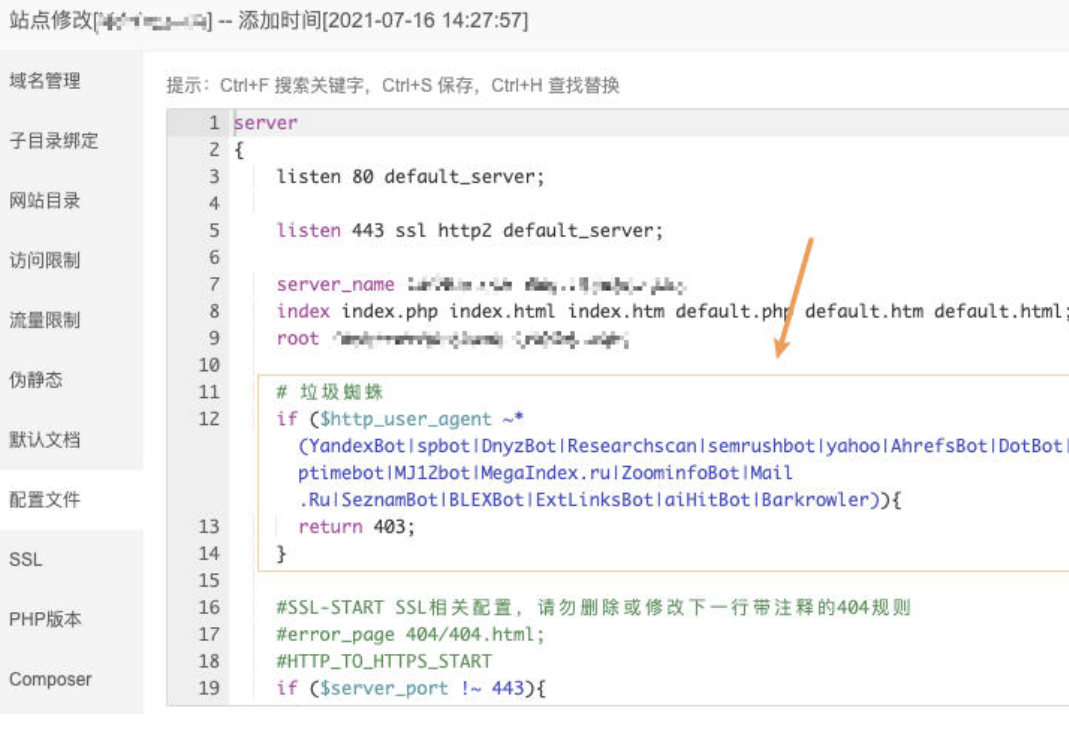Image resolution: width=1069 pixels, height=731 pixels.
Task: Click the 'listen 80 default_server;' code line
Action: click(410, 177)
